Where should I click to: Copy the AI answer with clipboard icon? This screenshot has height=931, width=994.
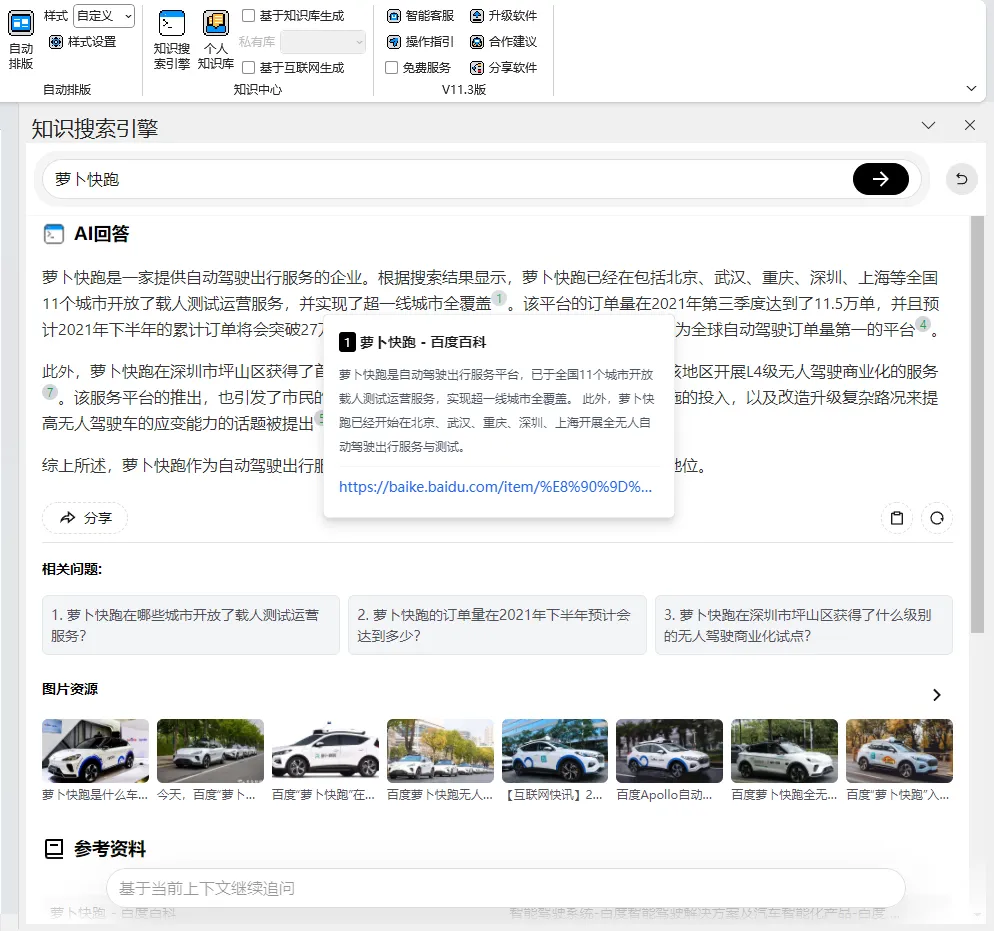pyautogui.click(x=897, y=518)
